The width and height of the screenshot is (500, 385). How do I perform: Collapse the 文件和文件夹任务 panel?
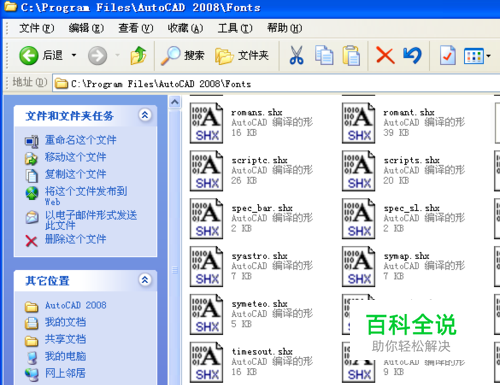click(145, 115)
